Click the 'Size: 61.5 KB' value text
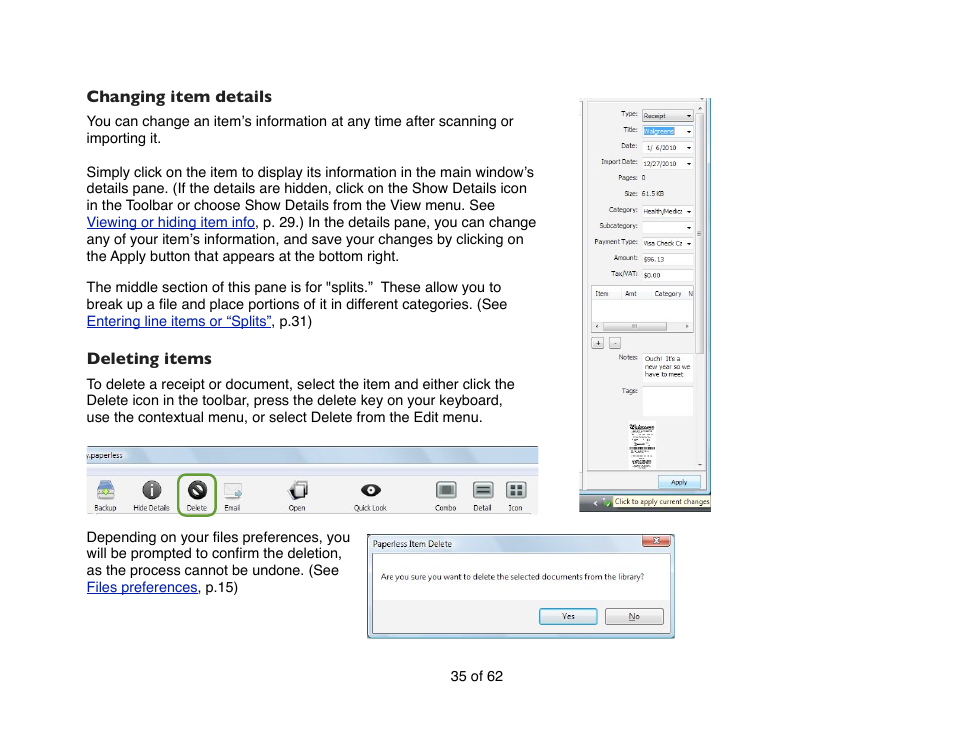The width and height of the screenshot is (954, 738). (653, 193)
